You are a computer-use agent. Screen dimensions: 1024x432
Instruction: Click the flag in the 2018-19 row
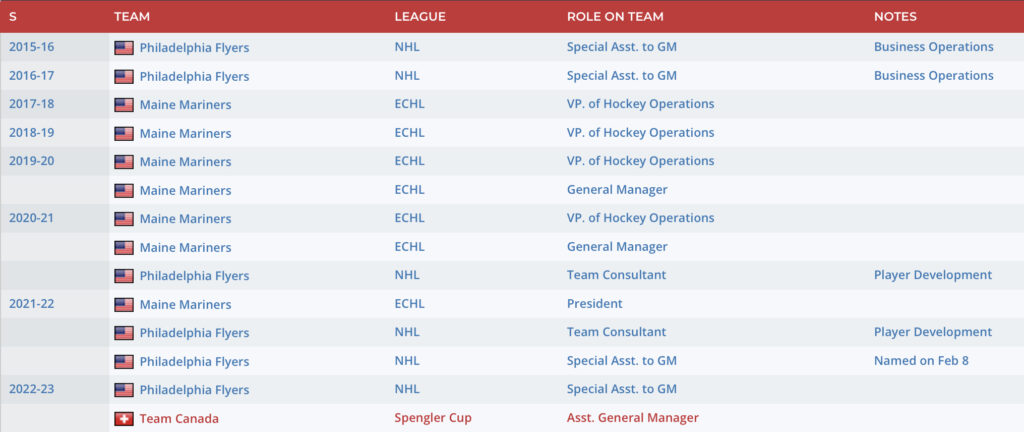coord(124,133)
